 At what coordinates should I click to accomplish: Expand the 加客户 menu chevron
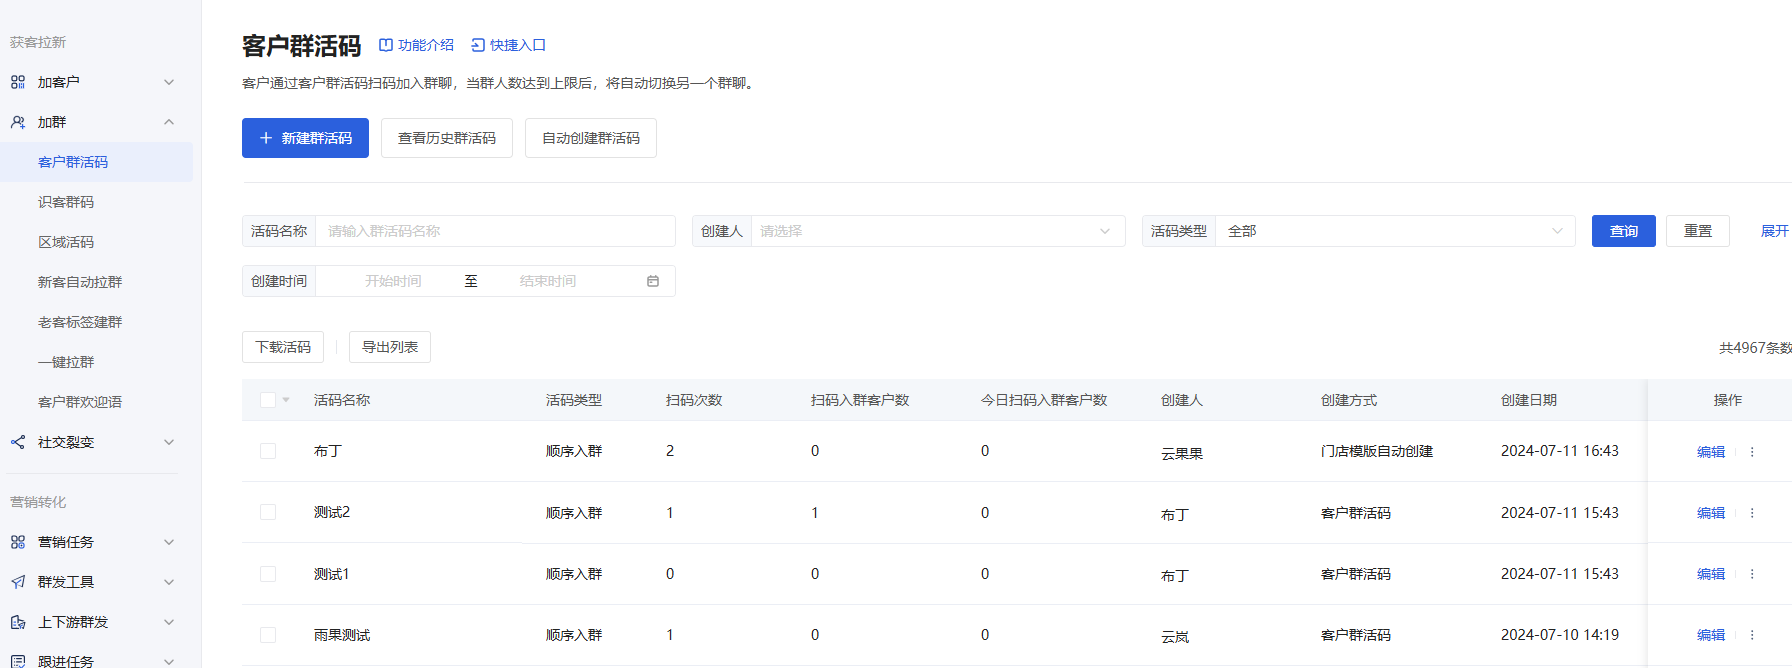[169, 82]
